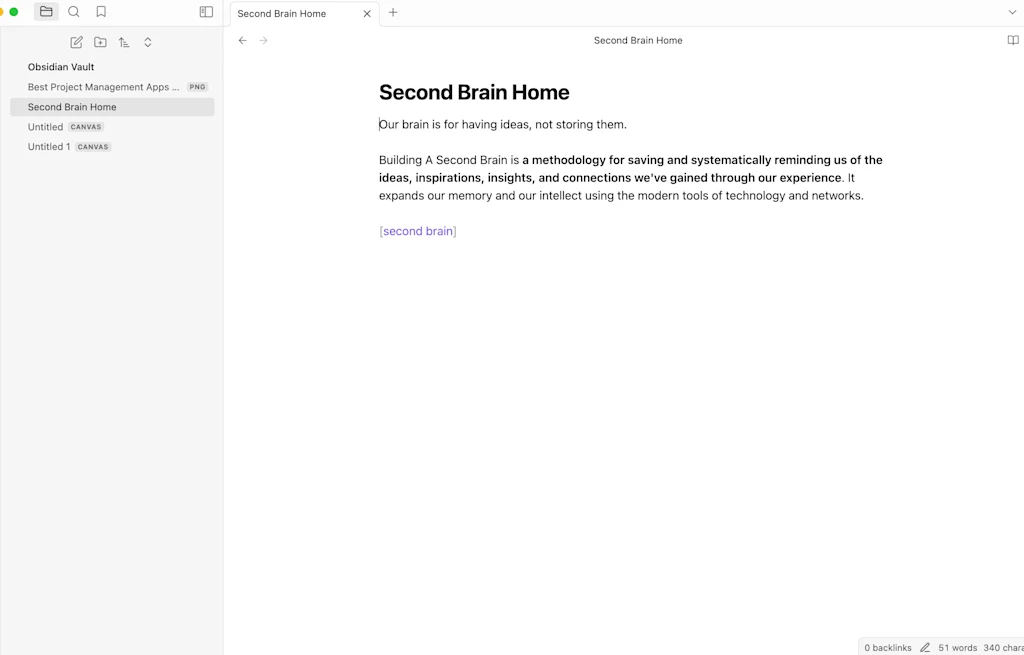Open the Bookmarks pane
1024x655 pixels.
100,11
